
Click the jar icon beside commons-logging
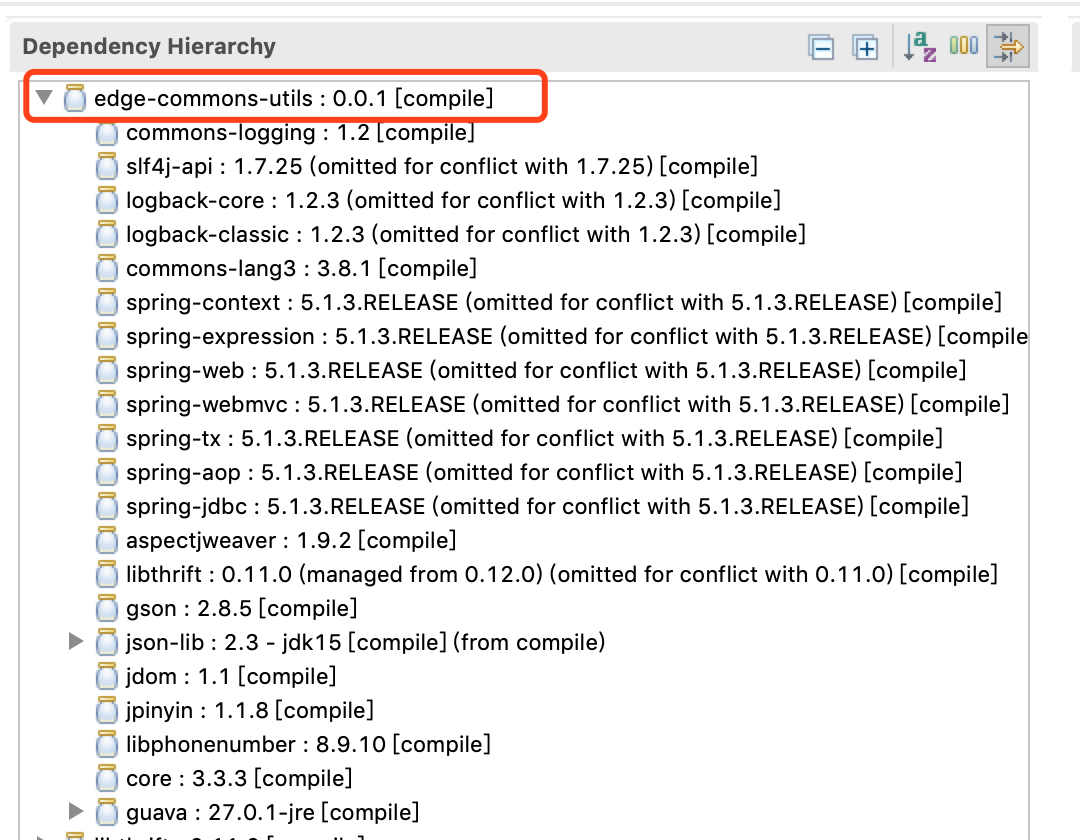click(107, 133)
